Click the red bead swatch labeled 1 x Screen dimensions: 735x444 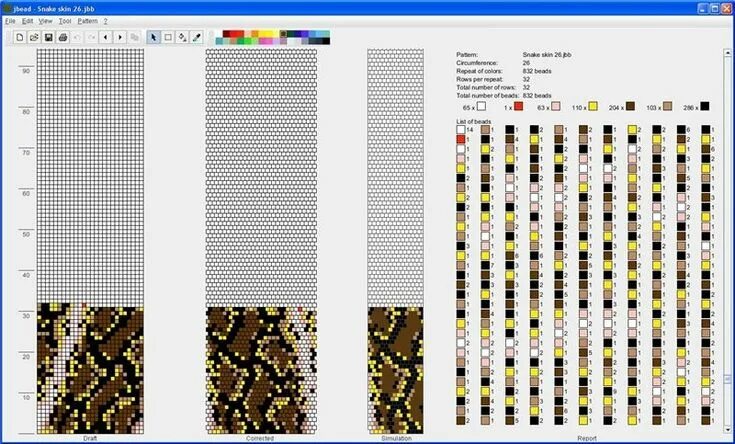[x=518, y=106]
